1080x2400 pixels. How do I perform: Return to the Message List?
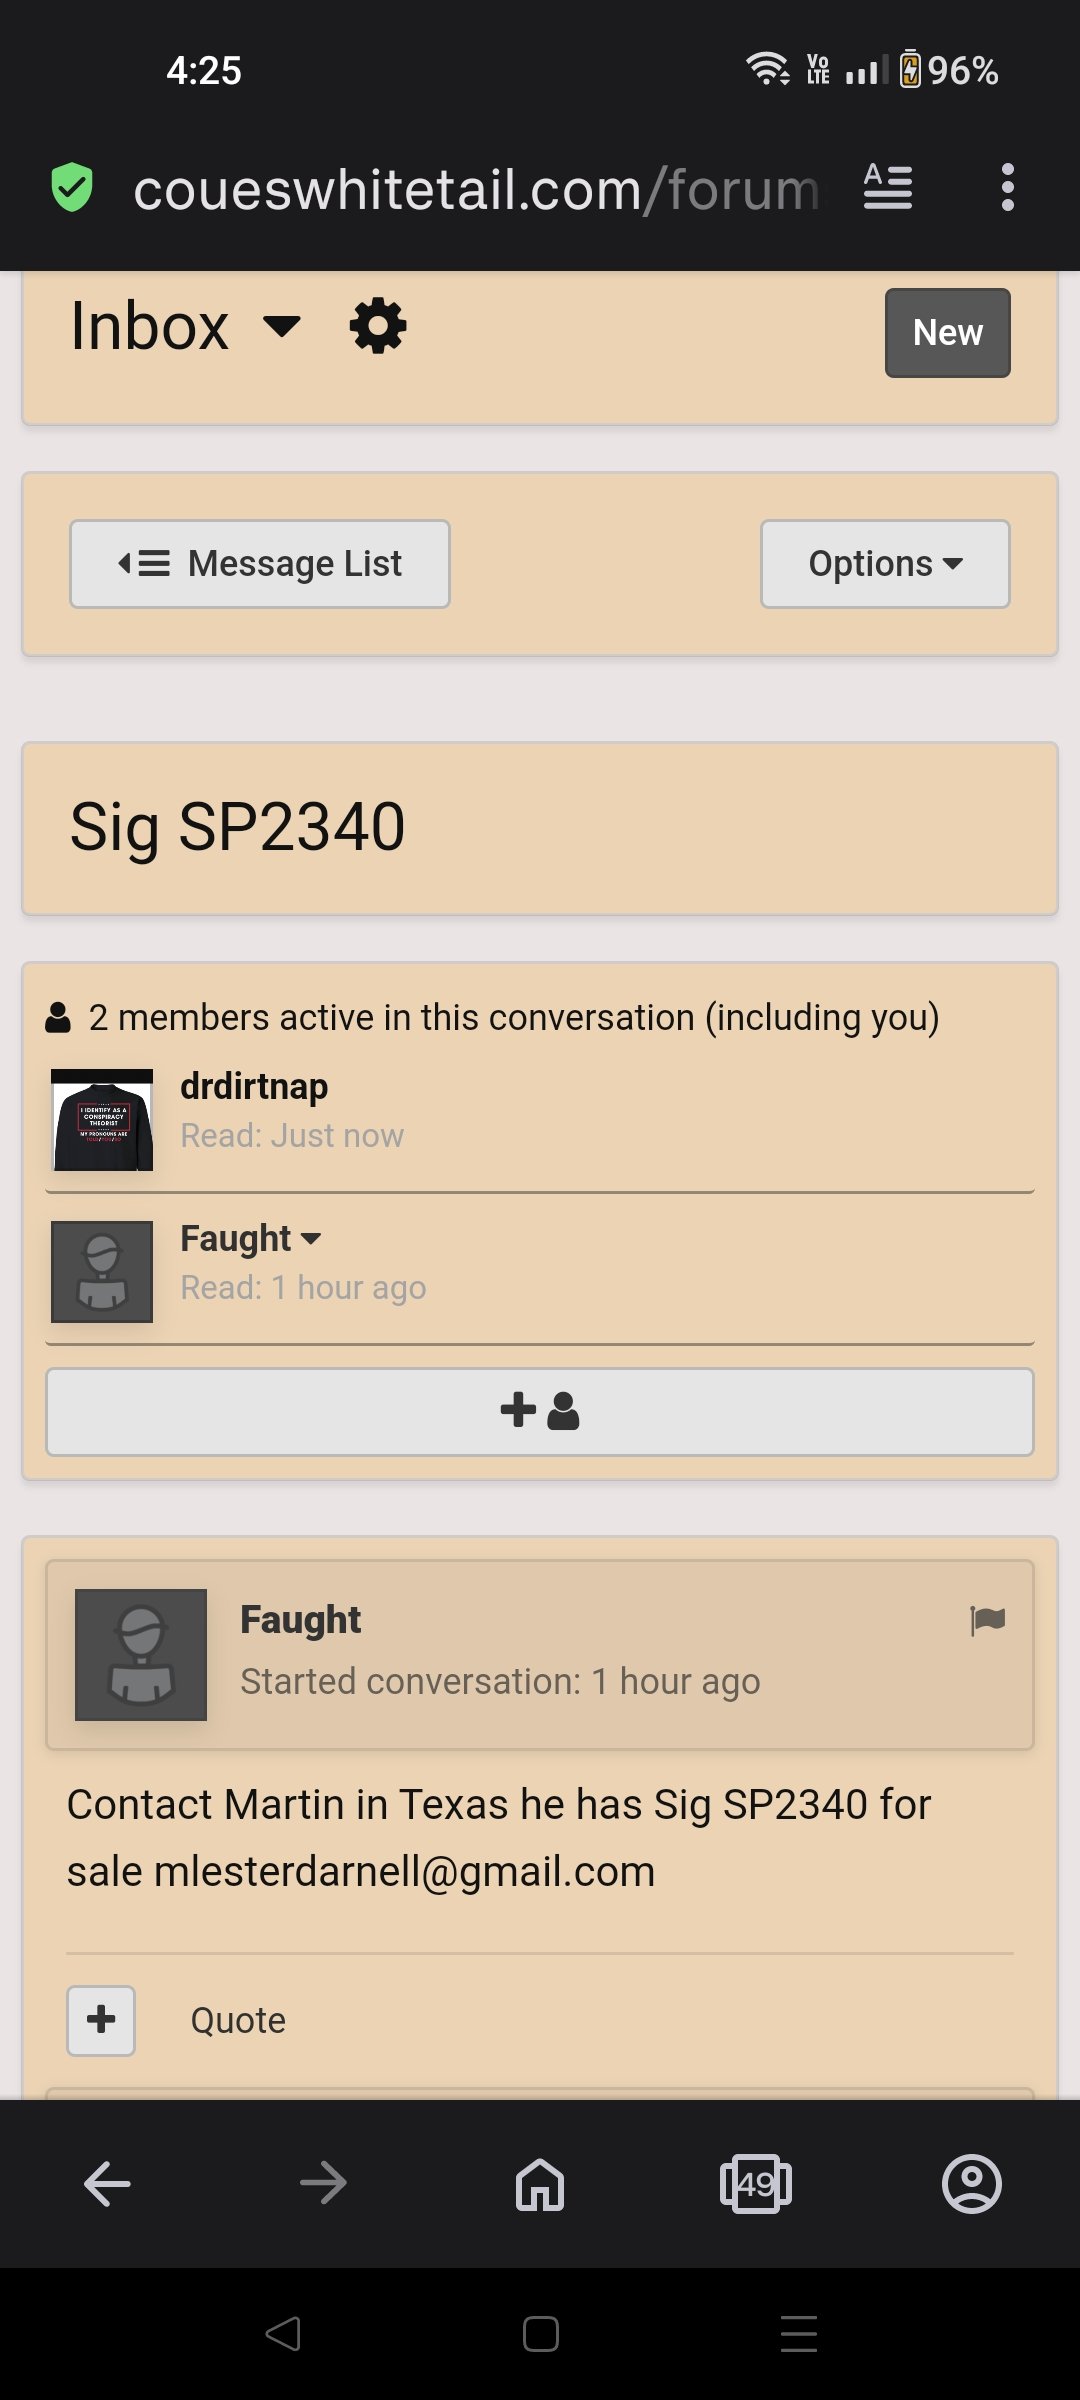tap(260, 564)
